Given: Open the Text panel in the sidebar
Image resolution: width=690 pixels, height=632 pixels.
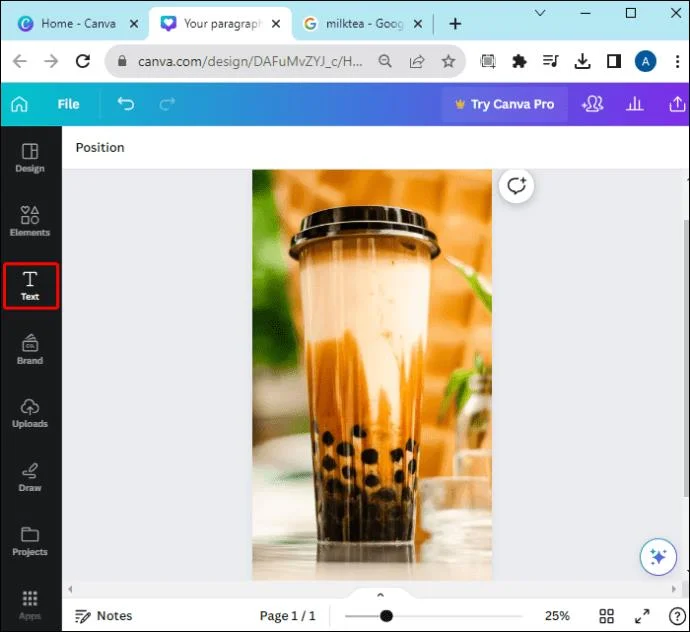Looking at the screenshot, I should 30,286.
